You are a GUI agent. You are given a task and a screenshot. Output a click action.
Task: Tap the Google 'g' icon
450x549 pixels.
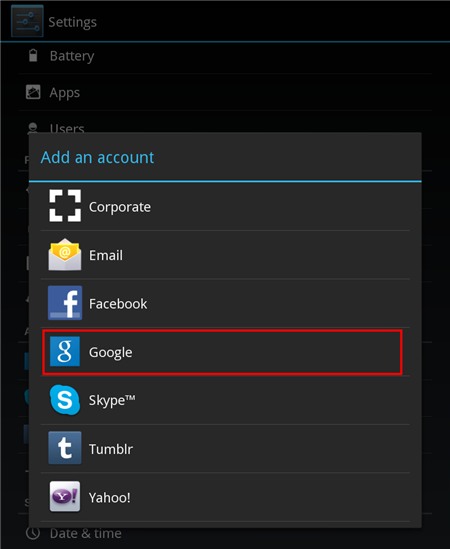point(65,352)
